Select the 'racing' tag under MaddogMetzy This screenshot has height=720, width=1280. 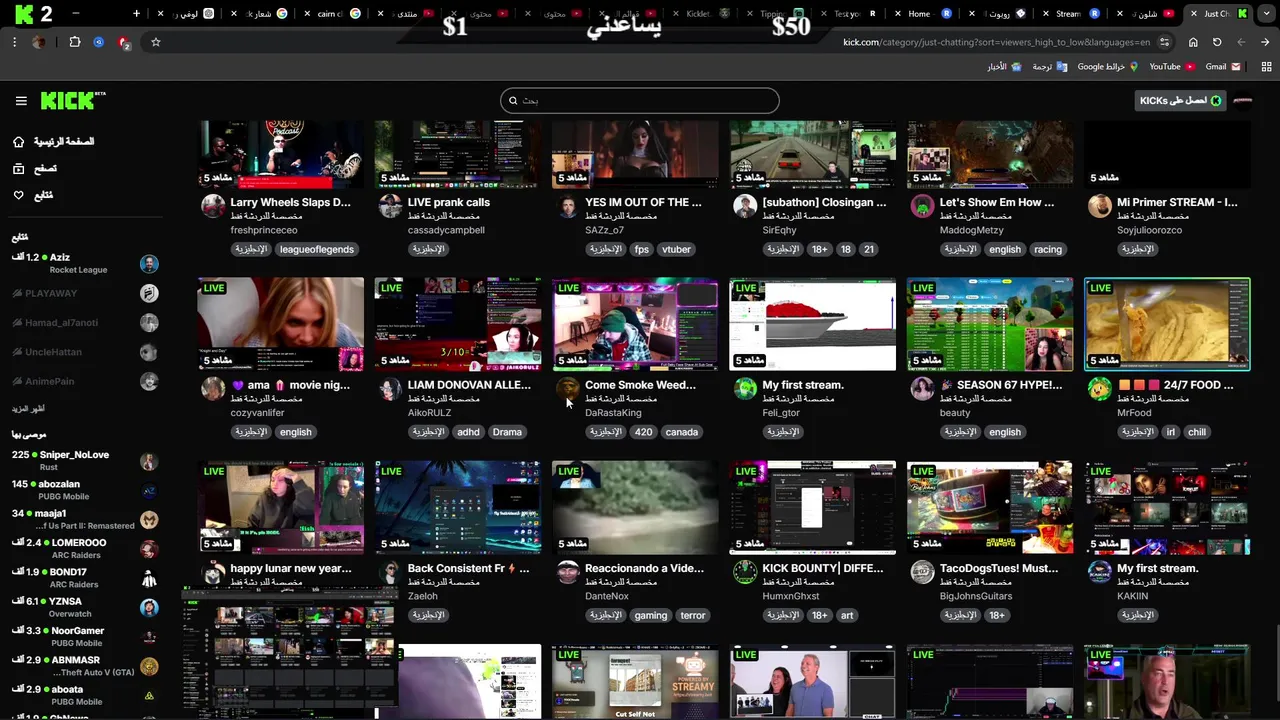[1048, 249]
